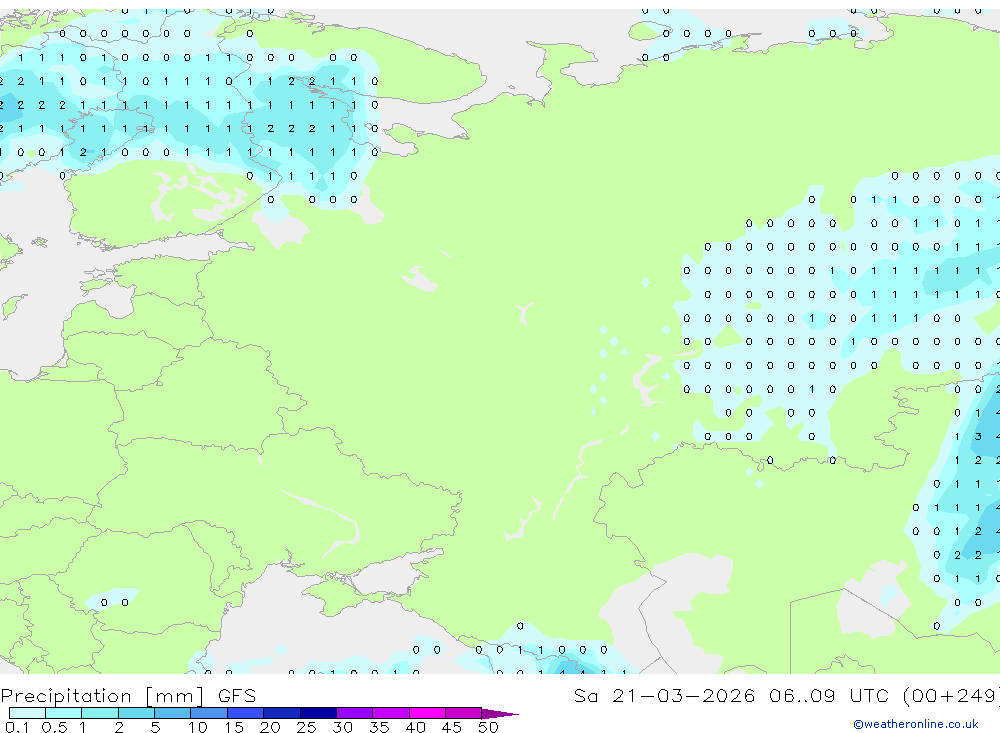This screenshot has height=733, width=1000.
Task: Click the 0.5–1 mm legend swatch
Action: 64,713
